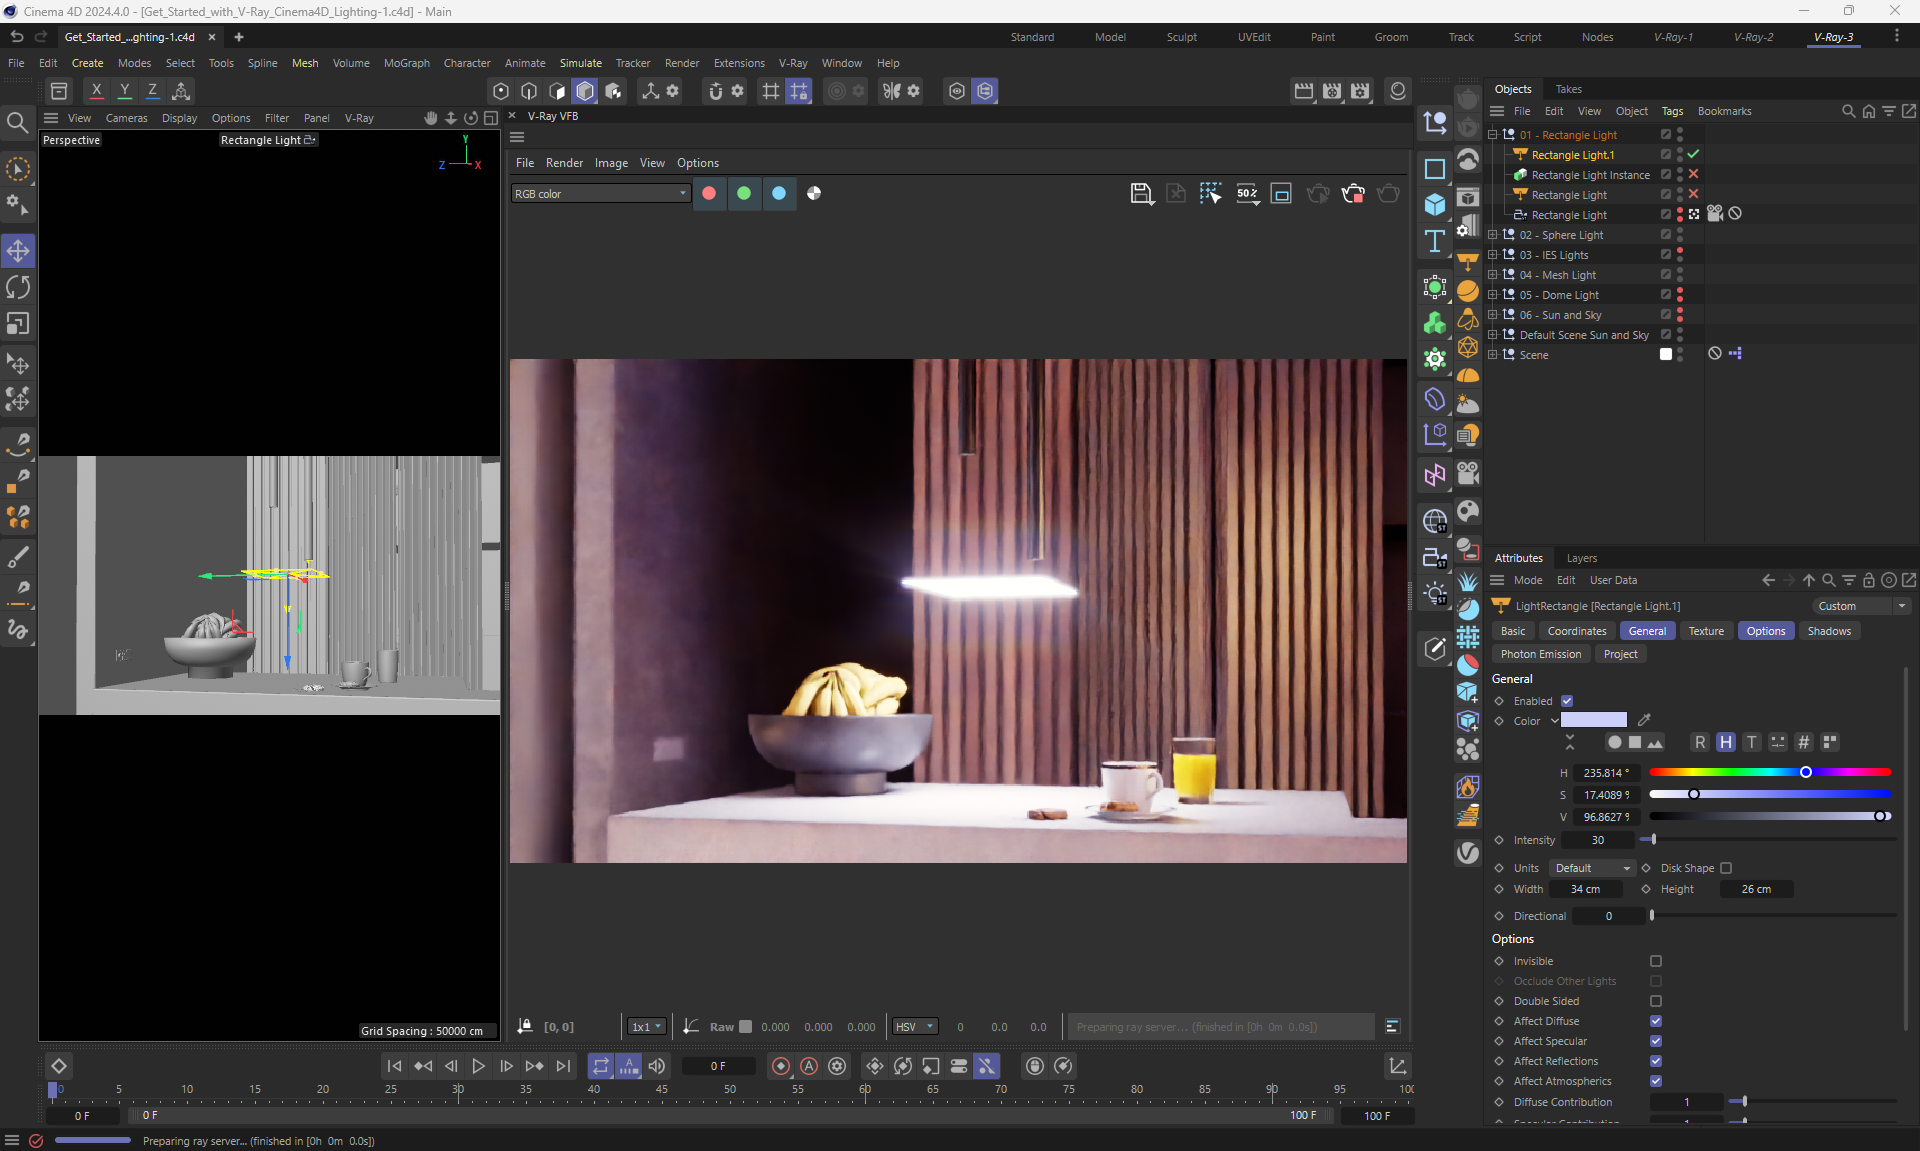Image resolution: width=1920 pixels, height=1151 pixels.
Task: Click the Cube primitive icon
Action: coord(1435,205)
